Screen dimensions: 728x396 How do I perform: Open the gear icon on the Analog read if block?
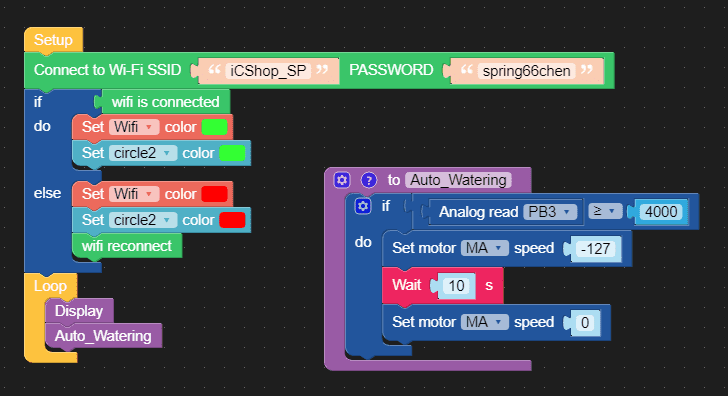coord(363,206)
